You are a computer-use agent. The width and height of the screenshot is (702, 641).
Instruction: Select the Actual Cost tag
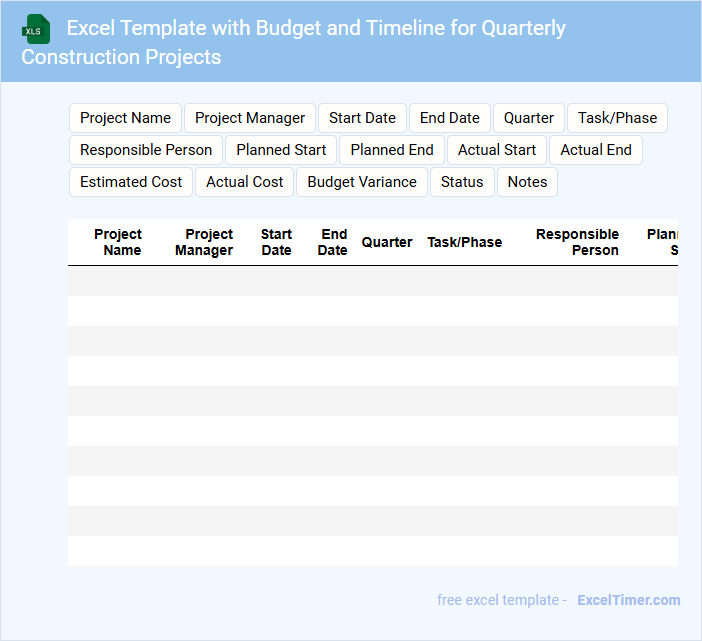245,182
